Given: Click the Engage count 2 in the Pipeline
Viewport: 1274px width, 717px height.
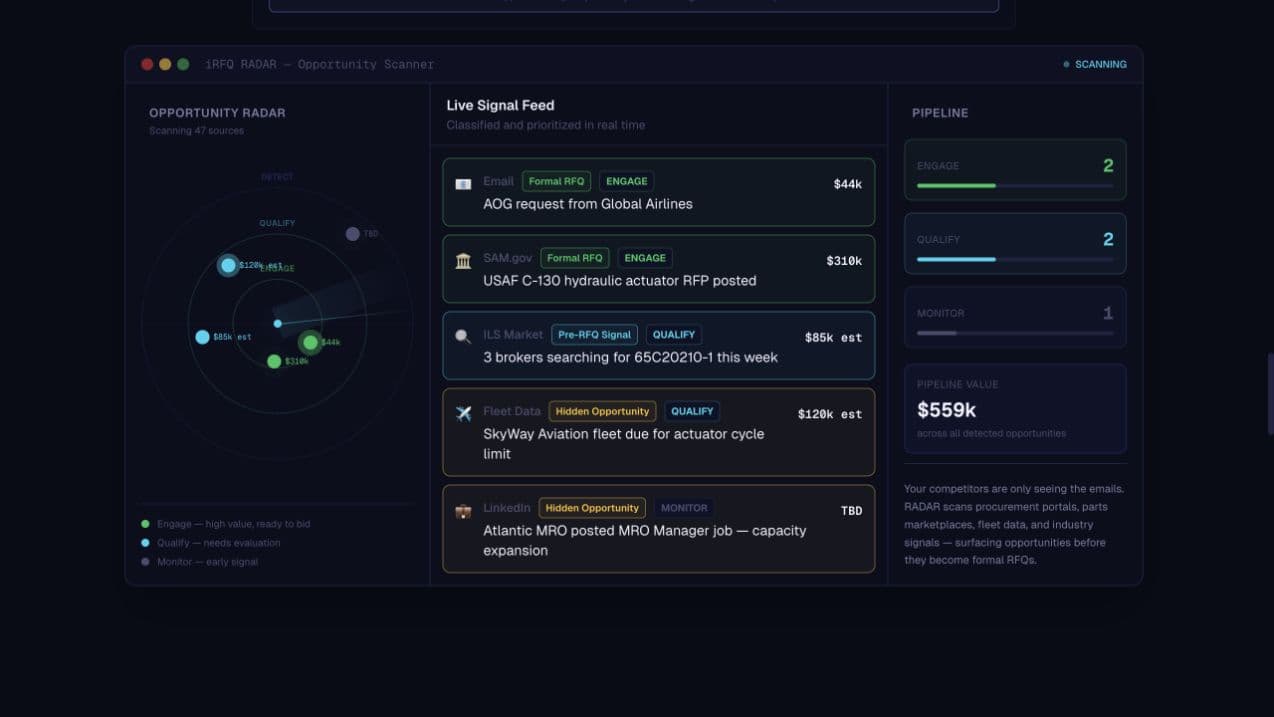Looking at the screenshot, I should [1108, 166].
